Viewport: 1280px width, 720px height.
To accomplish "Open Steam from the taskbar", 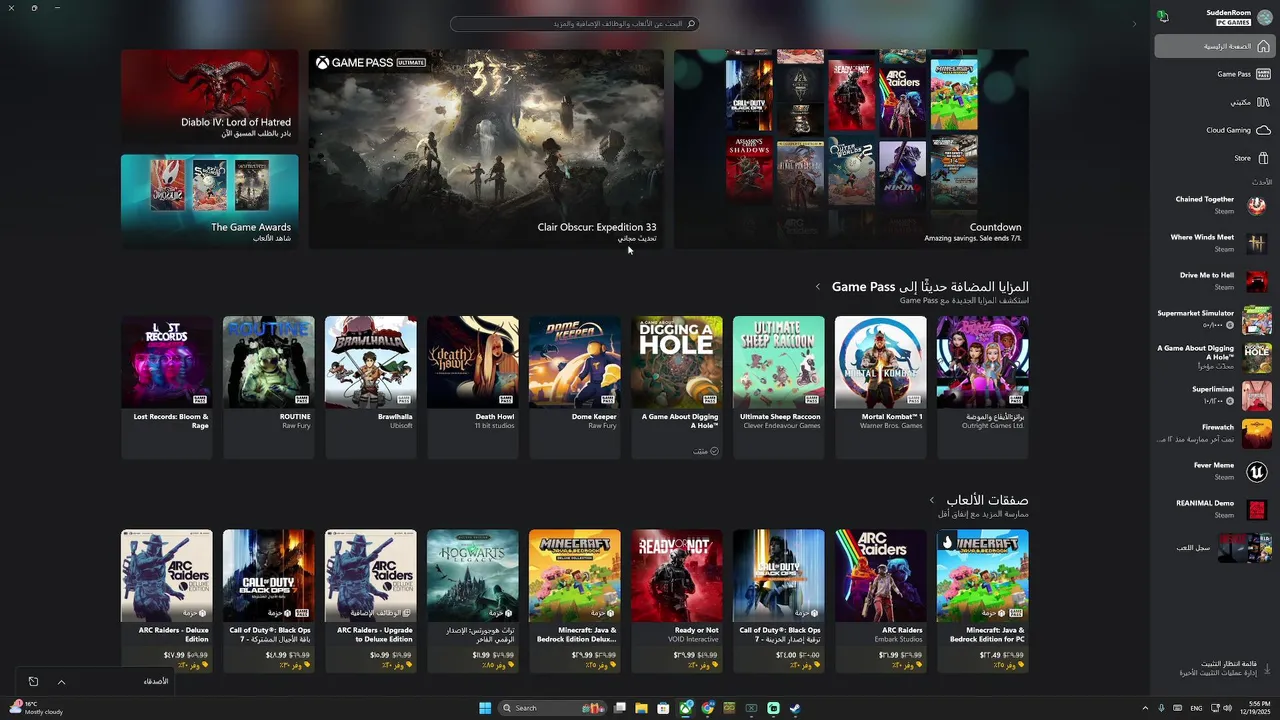I will [x=795, y=708].
